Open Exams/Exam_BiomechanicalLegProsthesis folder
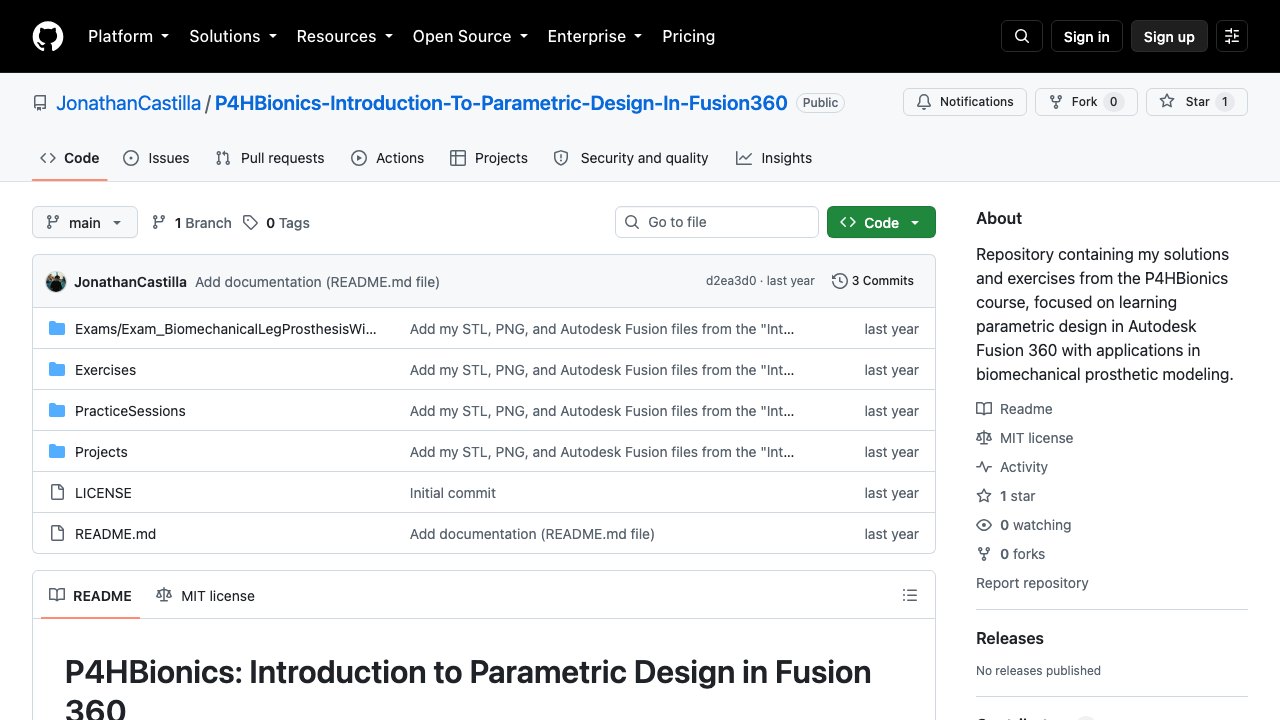Screen dimensions: 1280x720 226,329
